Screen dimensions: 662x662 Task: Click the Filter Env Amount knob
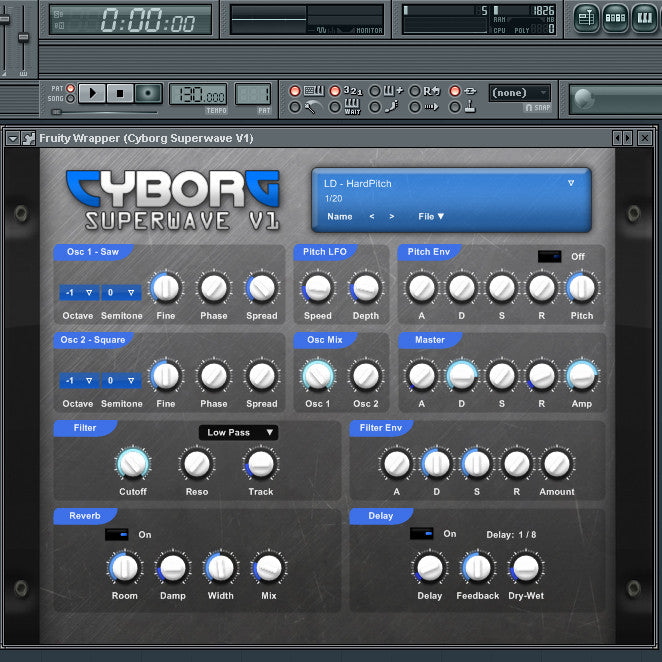pyautogui.click(x=556, y=464)
